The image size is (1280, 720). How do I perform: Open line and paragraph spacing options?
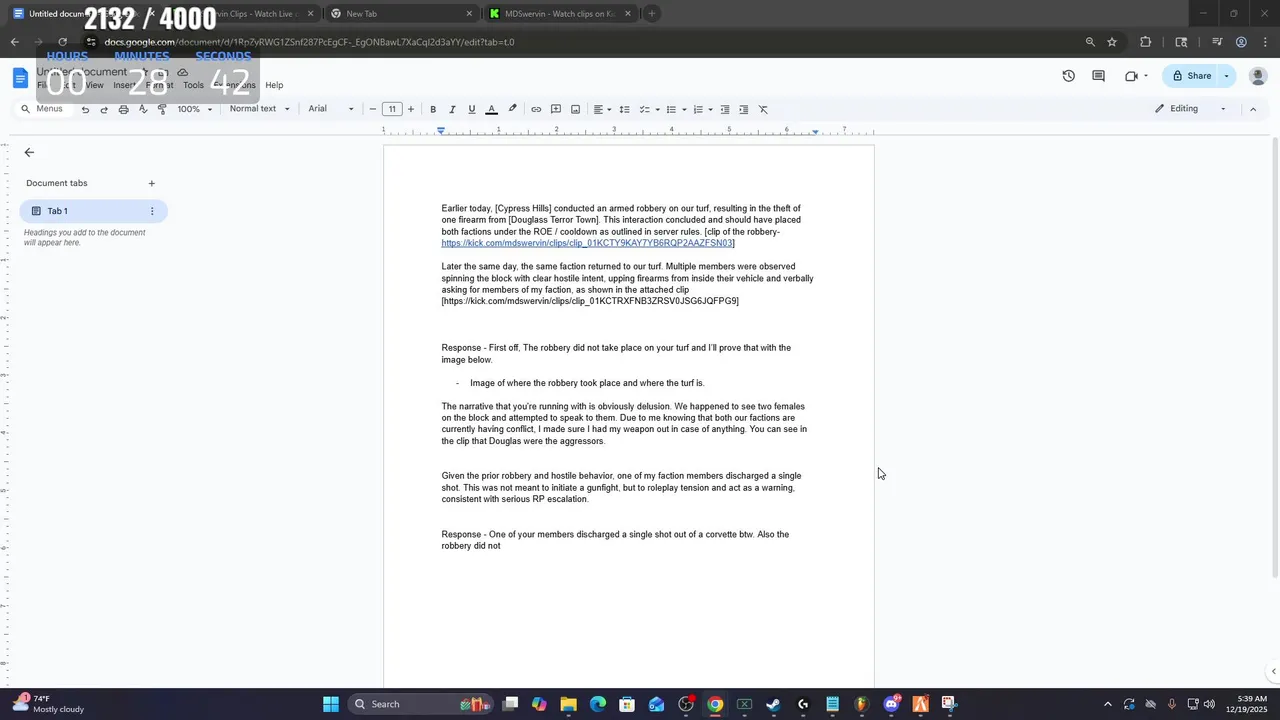(624, 109)
